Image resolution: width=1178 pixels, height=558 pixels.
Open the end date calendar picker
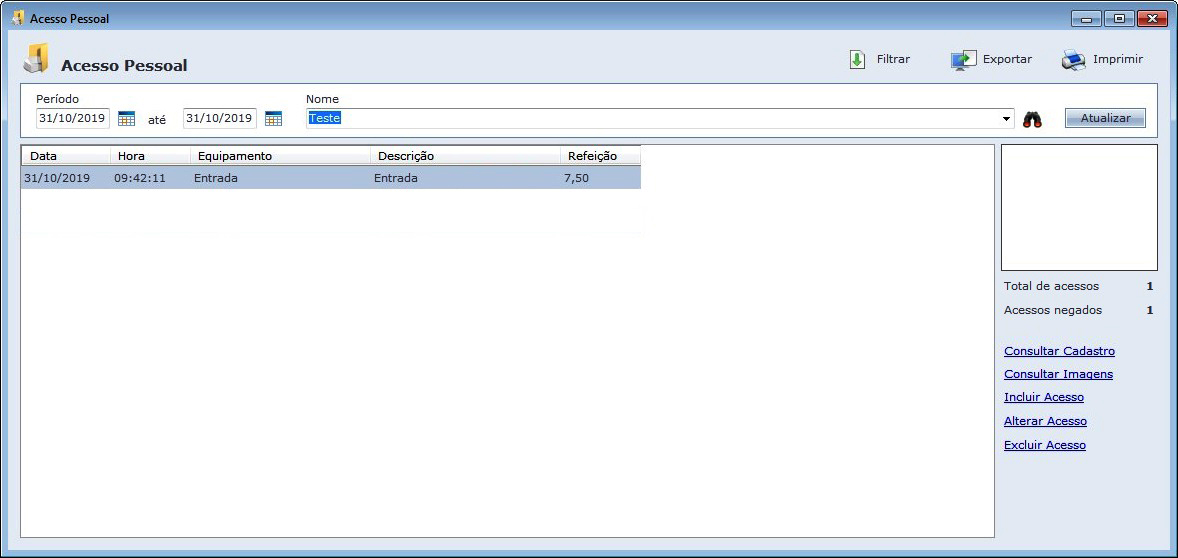pyautogui.click(x=273, y=119)
